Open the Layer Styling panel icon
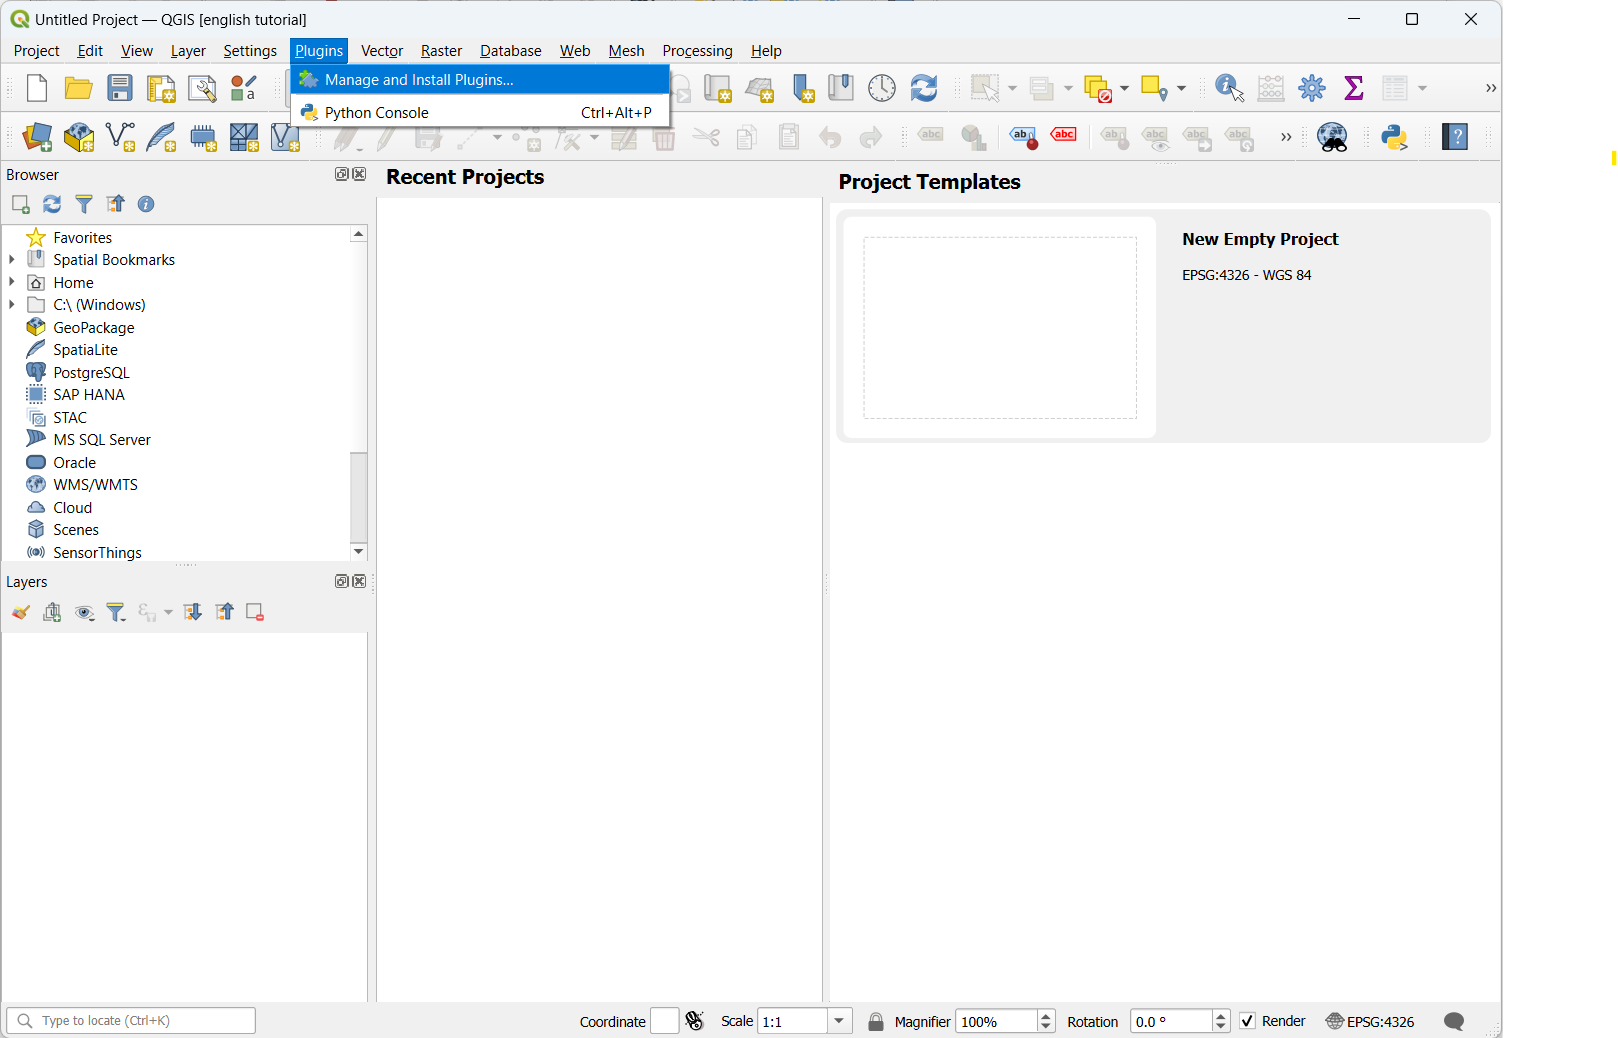 (x=20, y=612)
